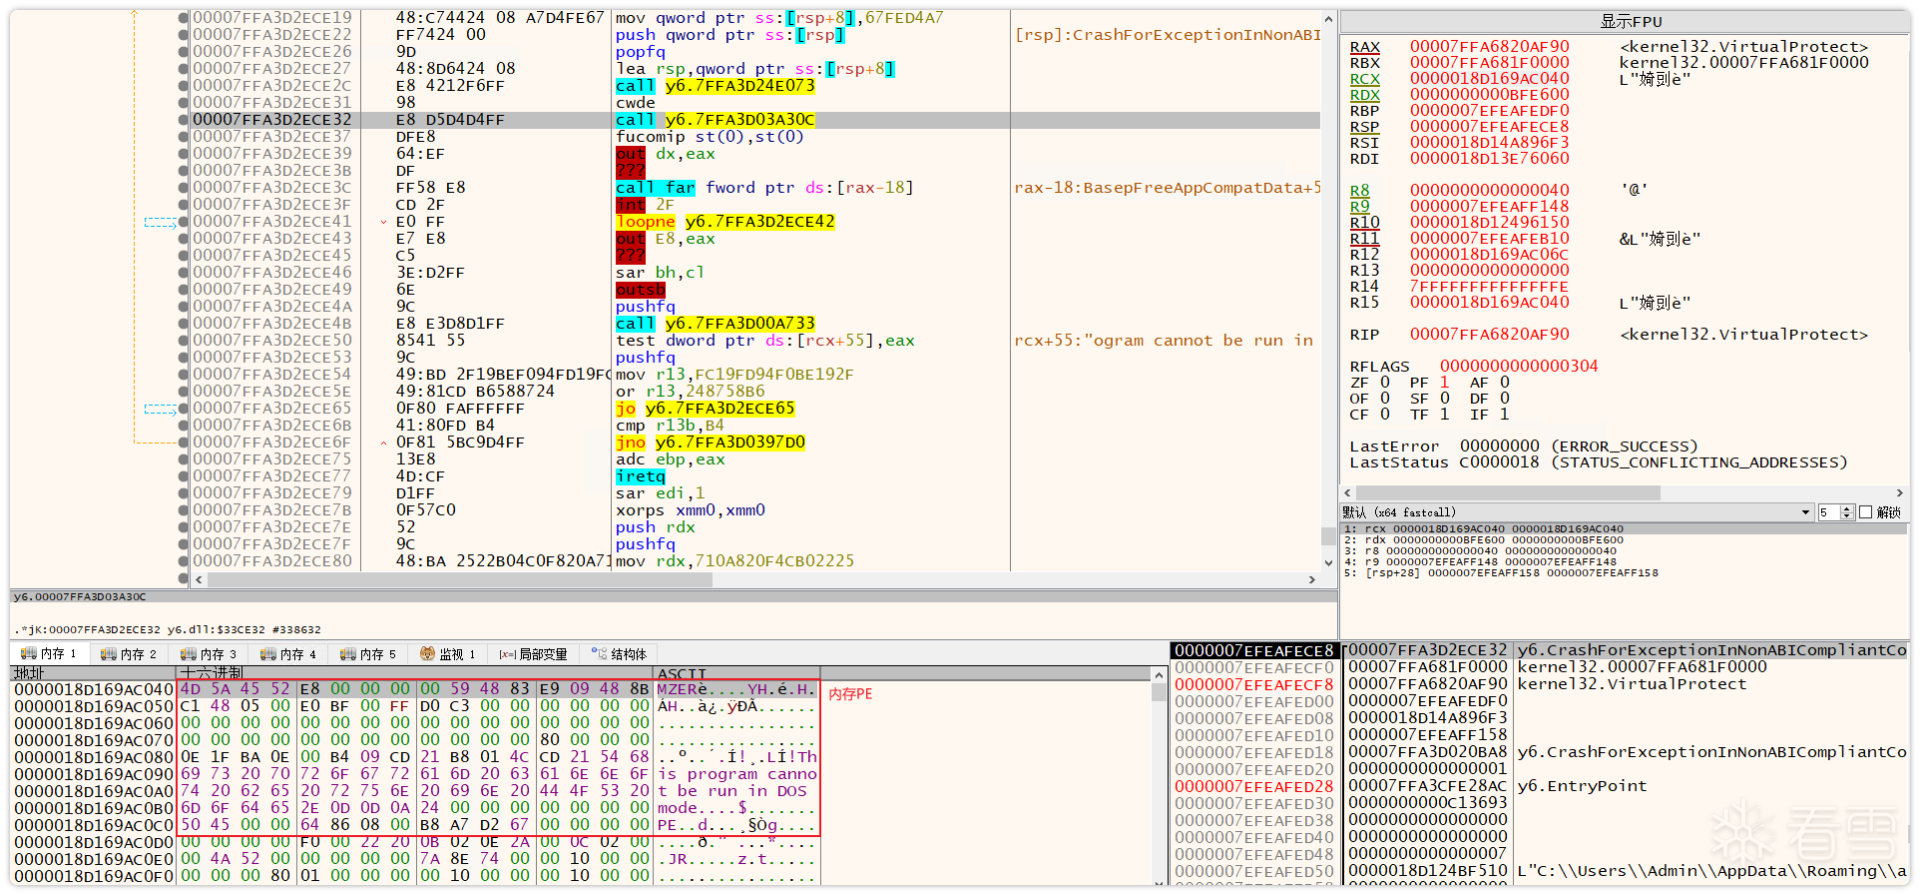Select the 十六进制 dump column header

pos(211,673)
